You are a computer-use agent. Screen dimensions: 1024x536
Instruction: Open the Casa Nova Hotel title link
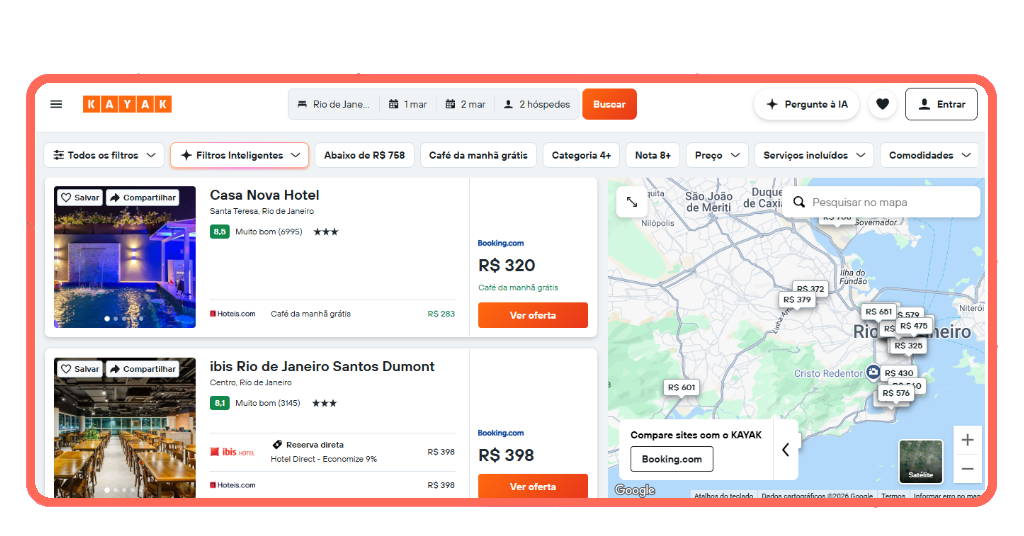pos(264,195)
